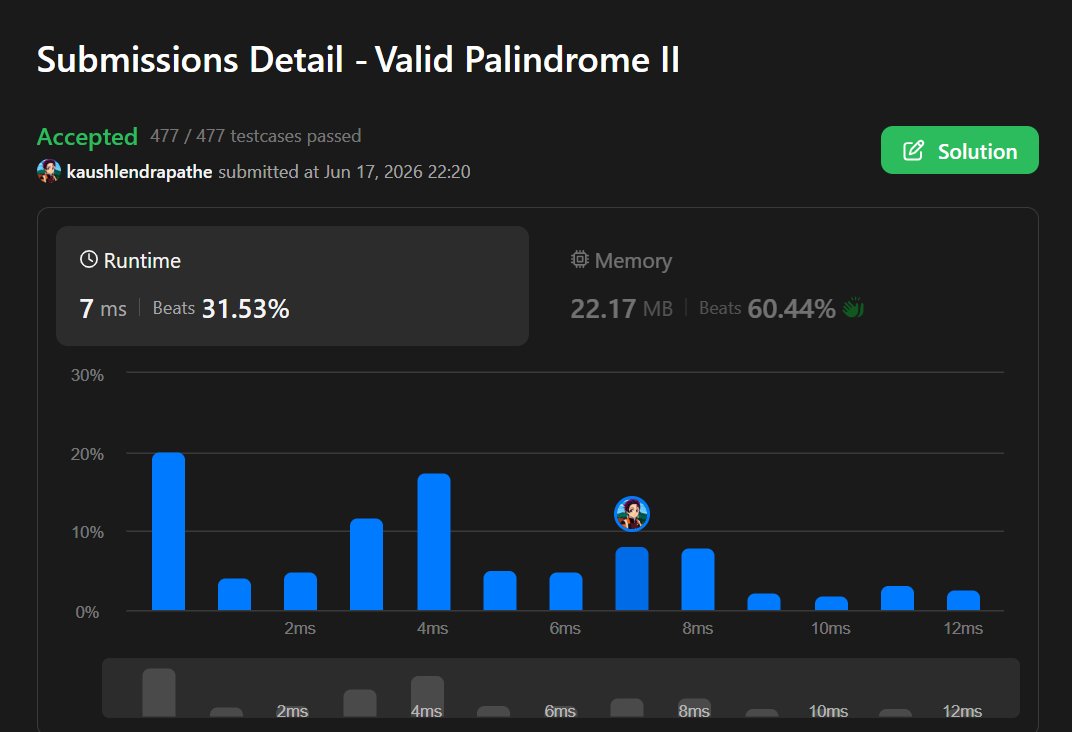Click the 1ms runtime bar
The height and width of the screenshot is (732, 1072).
pos(234,594)
